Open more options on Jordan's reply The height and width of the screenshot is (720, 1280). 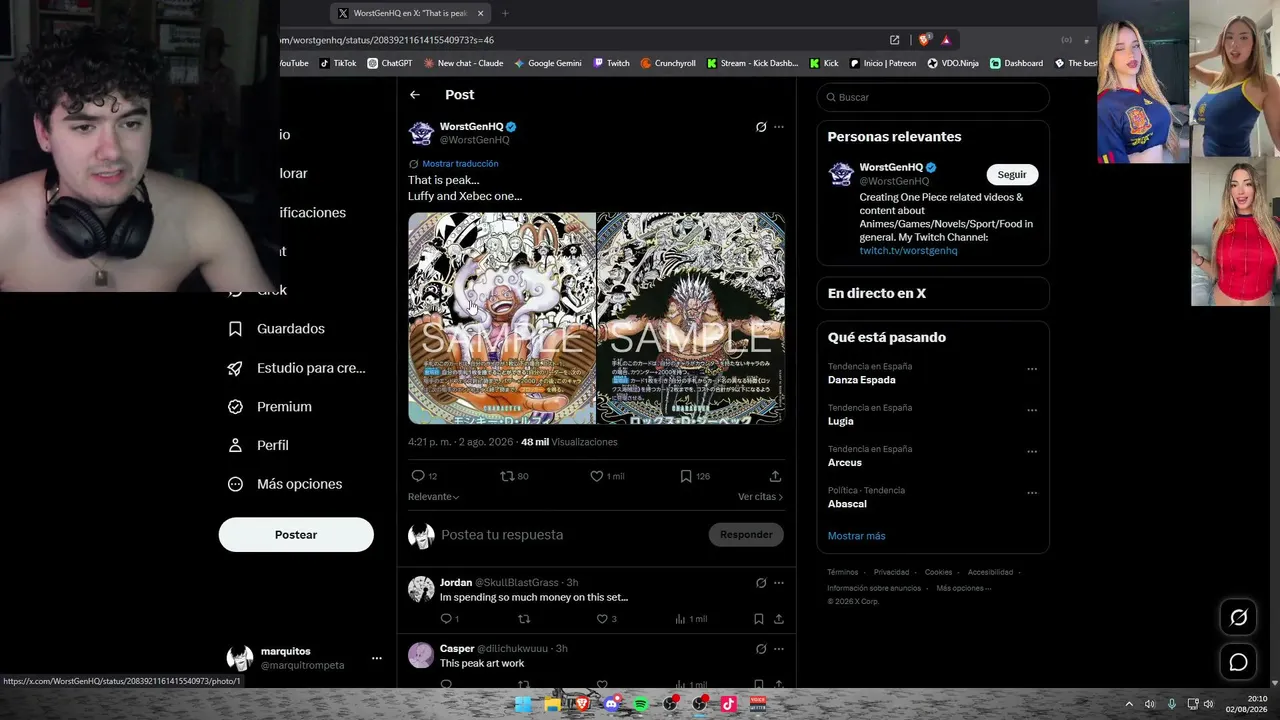coord(779,583)
